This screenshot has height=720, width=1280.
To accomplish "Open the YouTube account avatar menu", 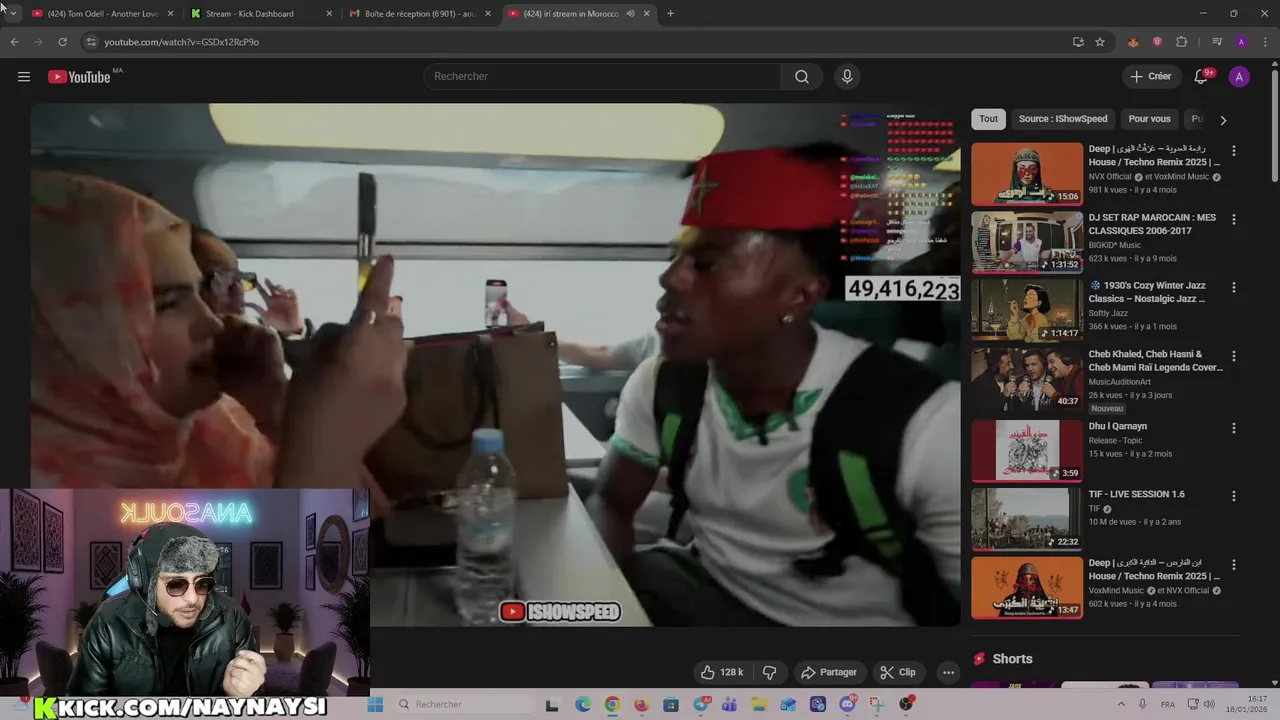I will [x=1239, y=77].
